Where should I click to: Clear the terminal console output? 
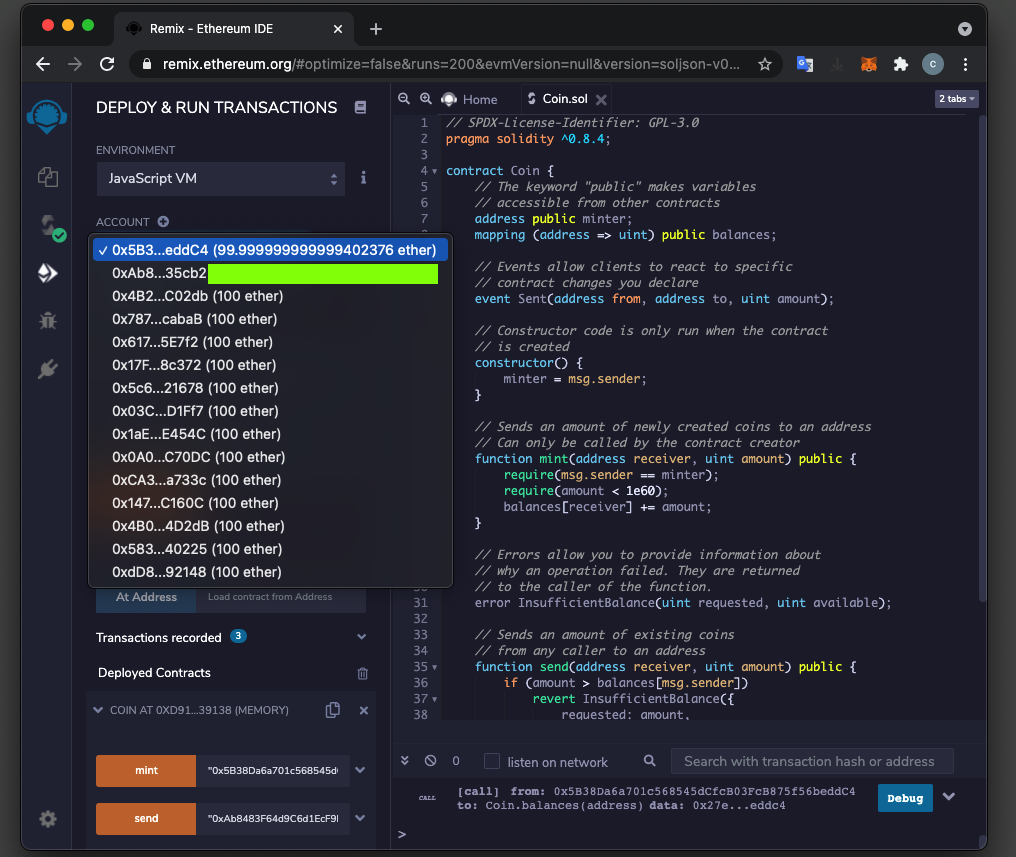tap(430, 761)
